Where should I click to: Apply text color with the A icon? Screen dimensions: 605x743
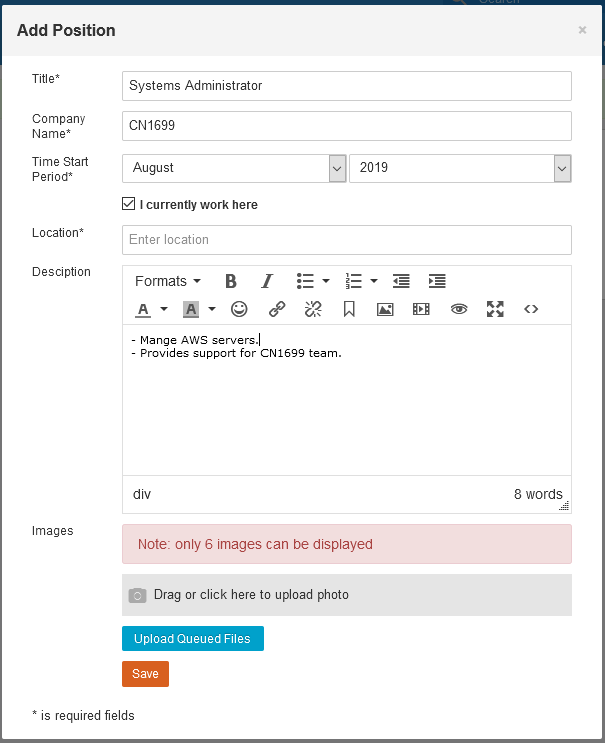point(143,309)
